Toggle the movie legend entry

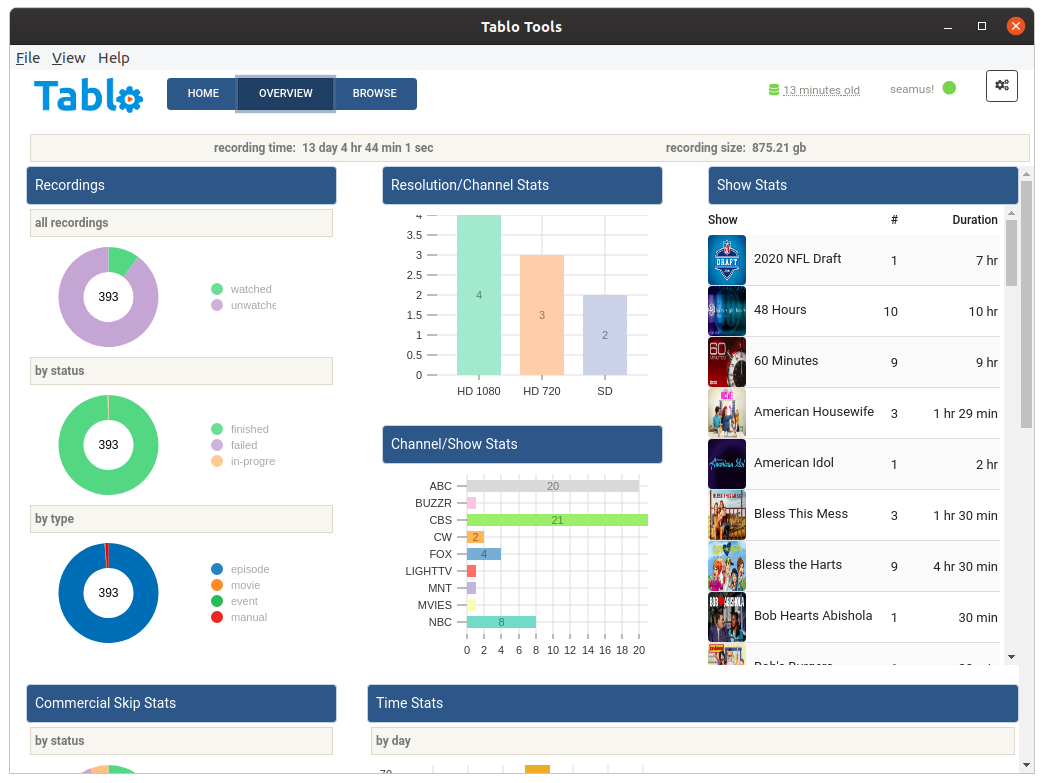(236, 585)
